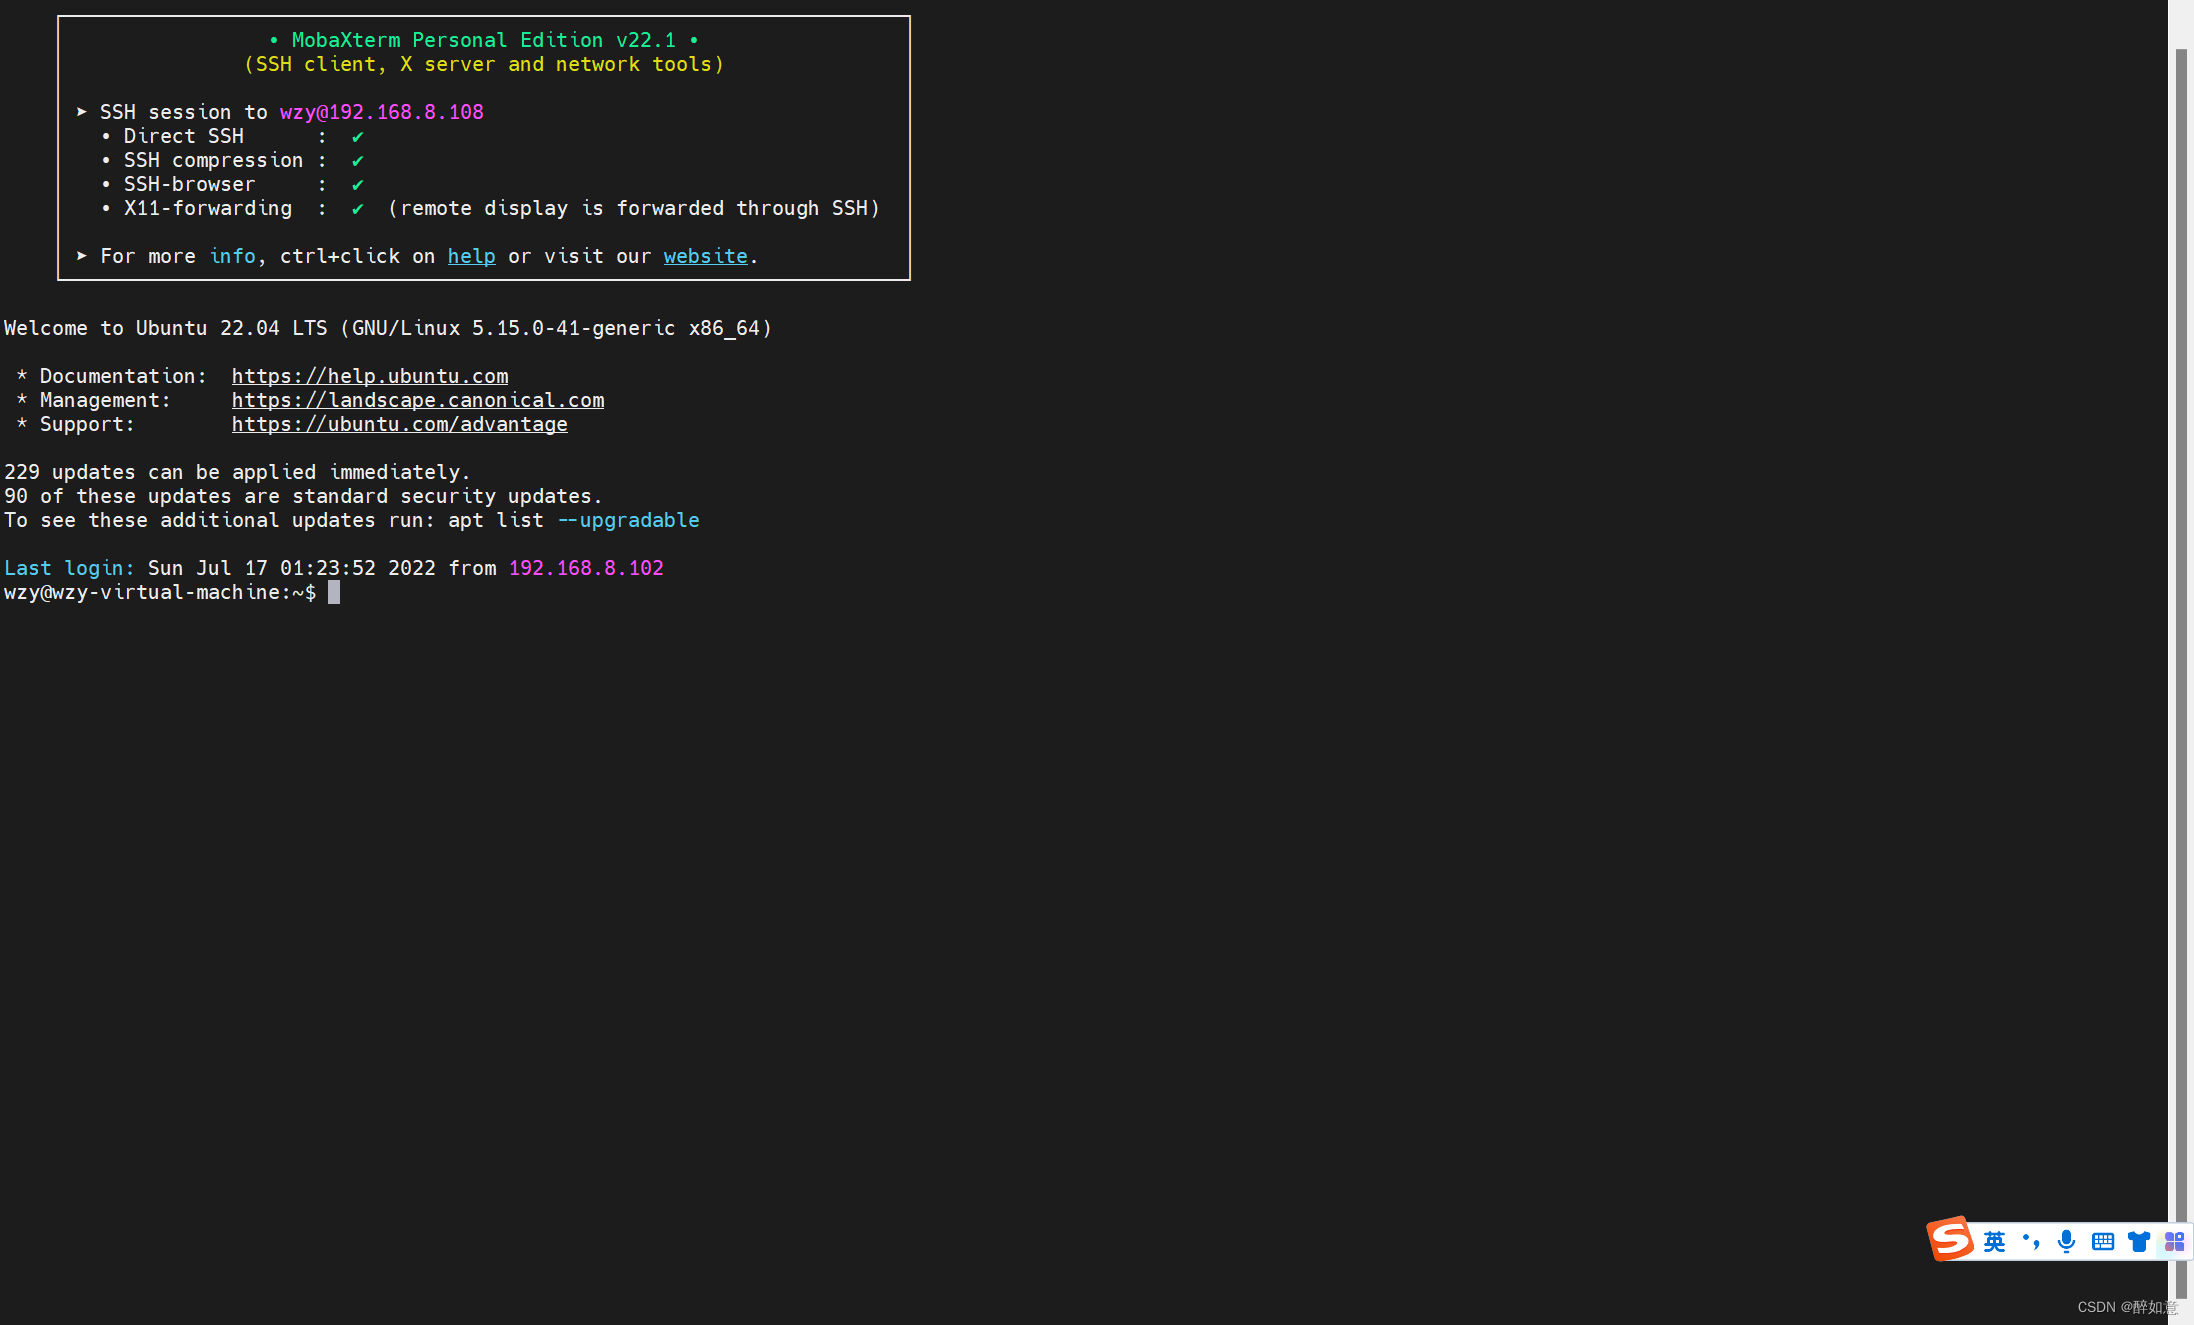
Task: Toggle the Chinese/English punctuation mode
Action: (x=2030, y=1242)
